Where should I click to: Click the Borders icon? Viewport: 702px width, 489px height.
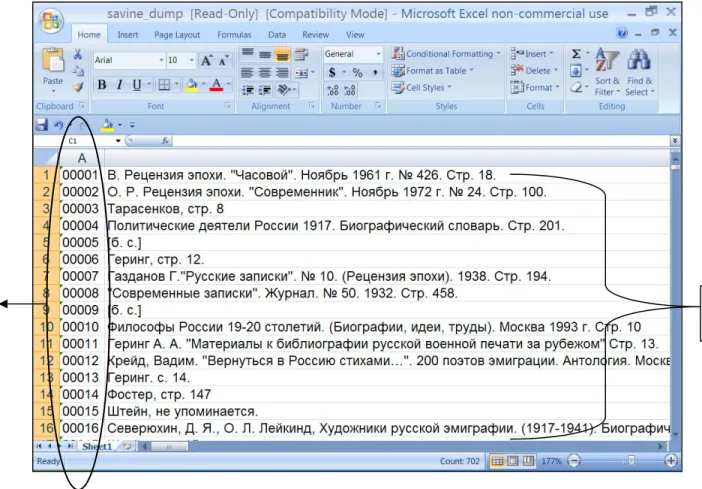164,85
